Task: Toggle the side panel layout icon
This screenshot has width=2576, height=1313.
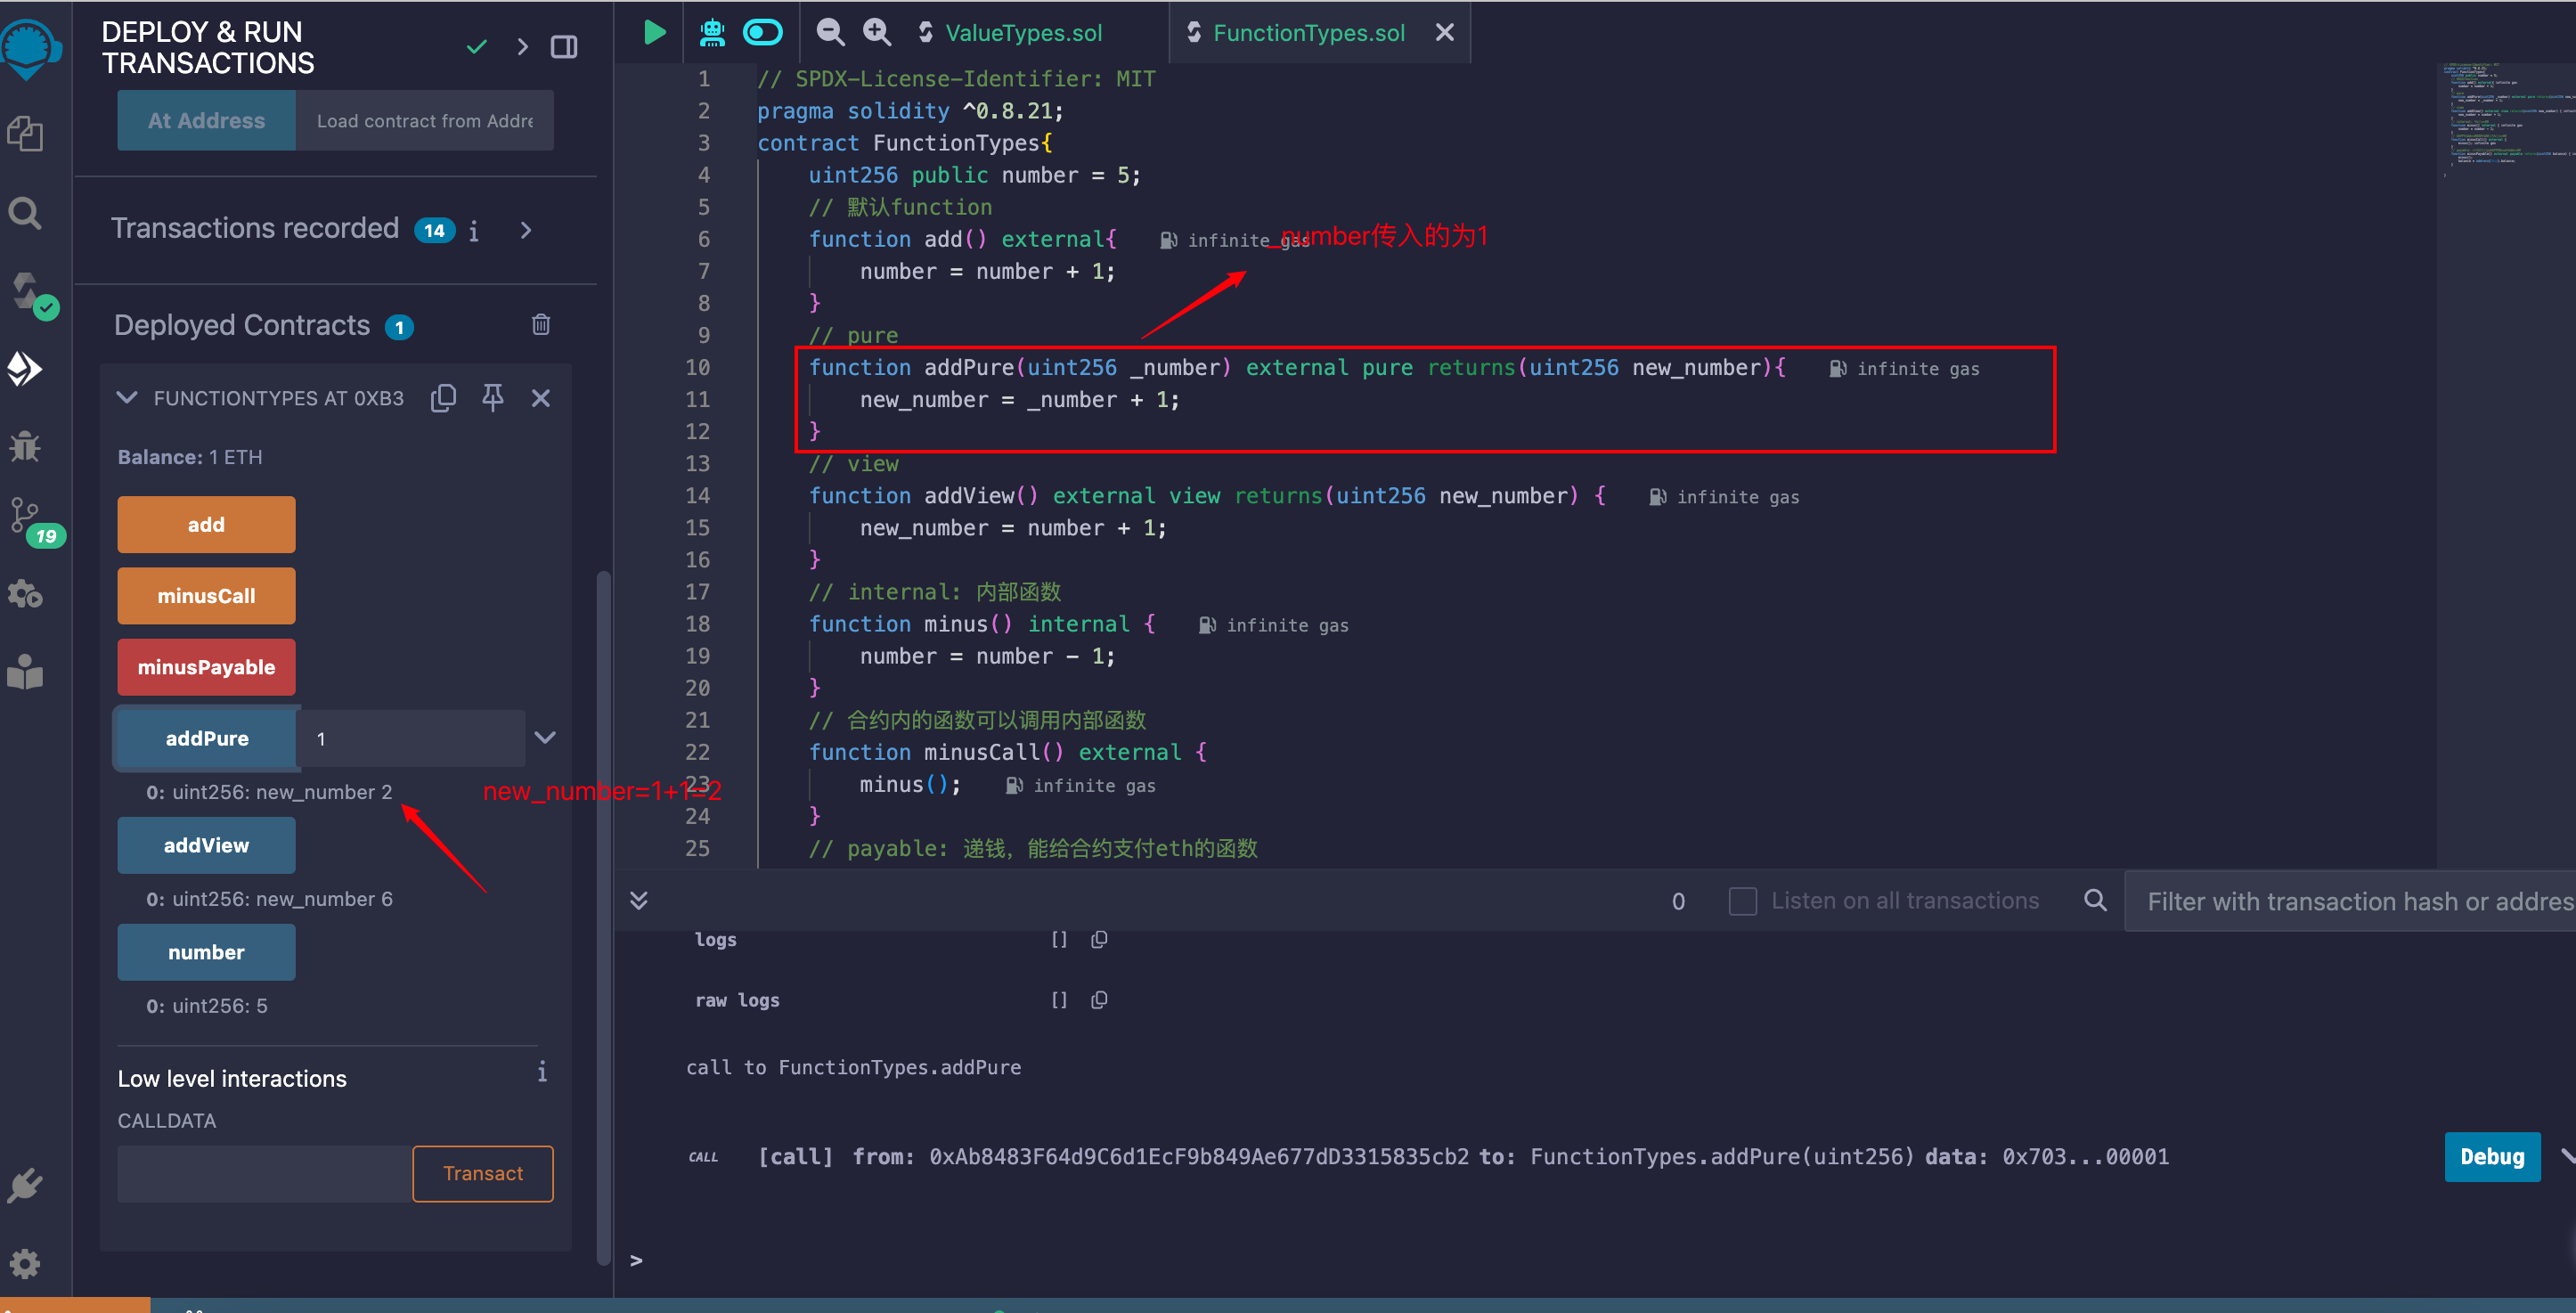Action: [564, 47]
